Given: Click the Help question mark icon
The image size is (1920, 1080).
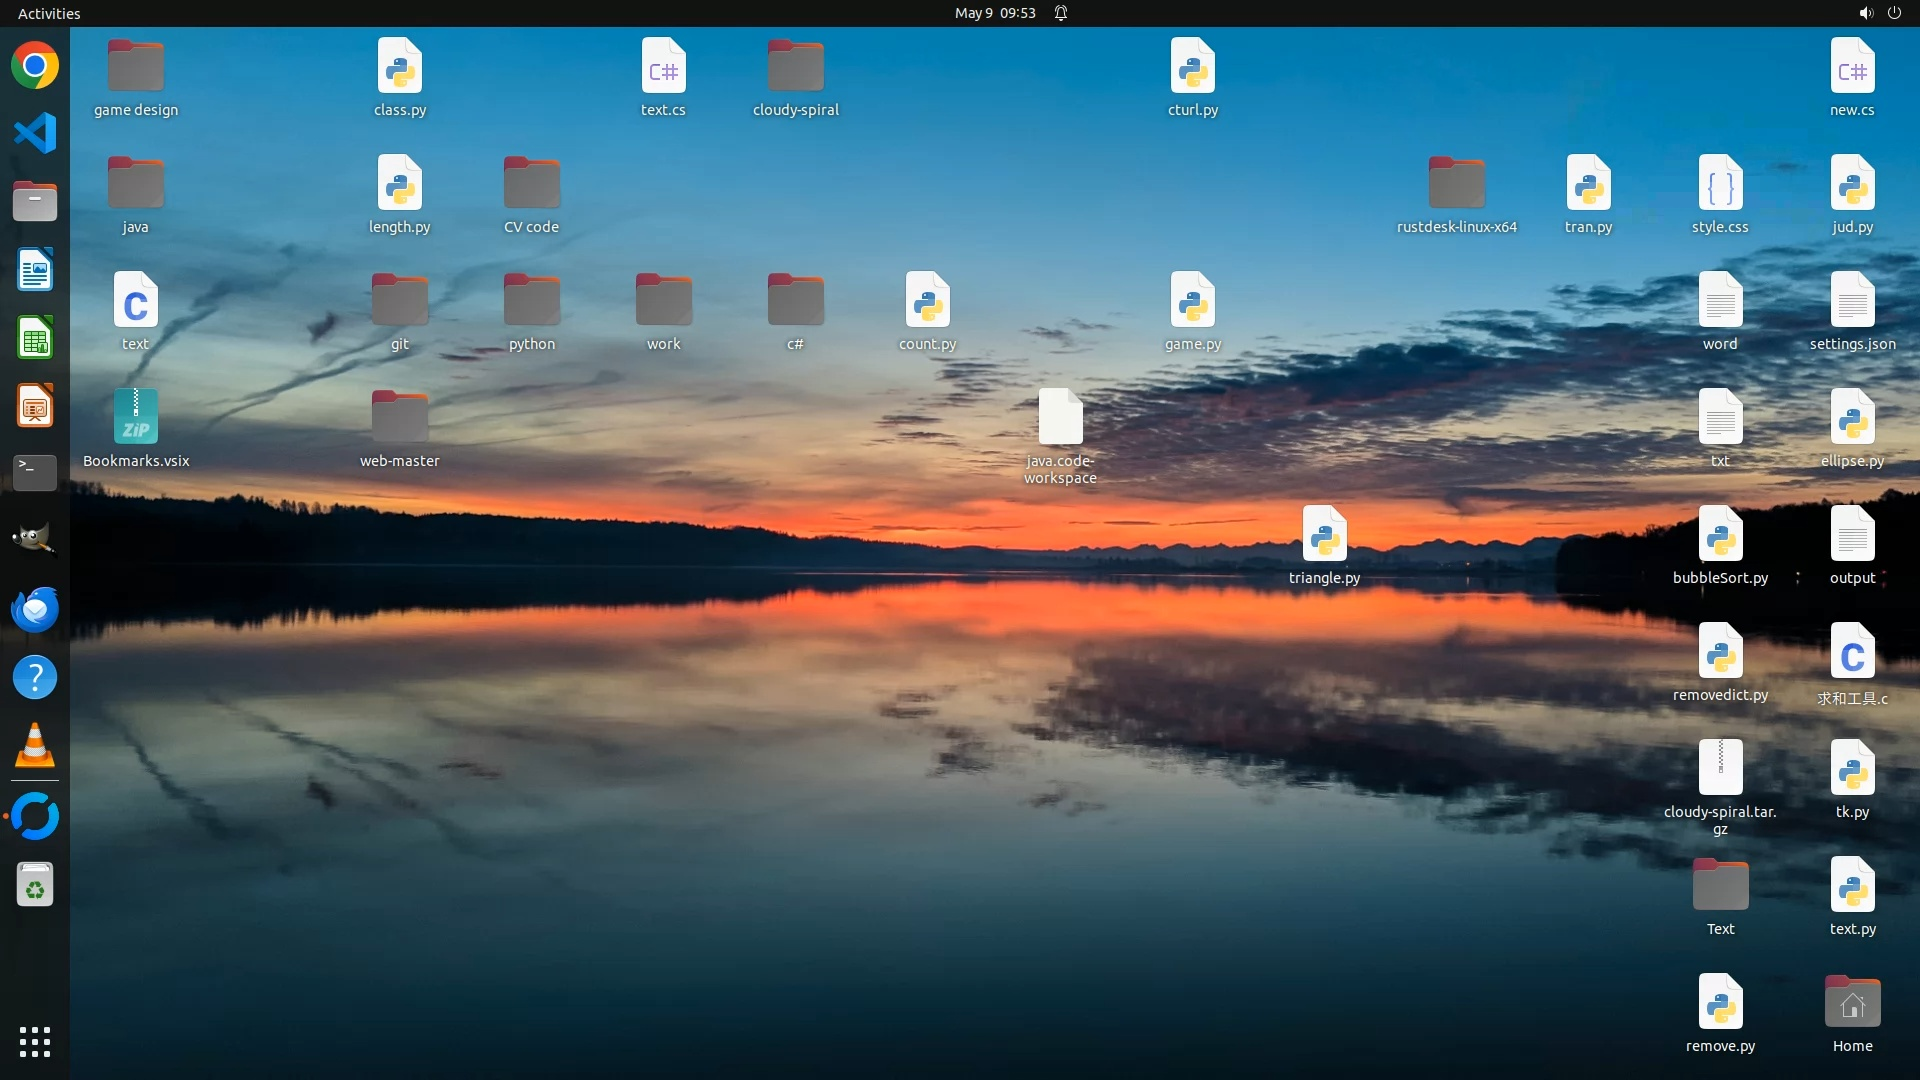Looking at the screenshot, I should [x=35, y=678].
